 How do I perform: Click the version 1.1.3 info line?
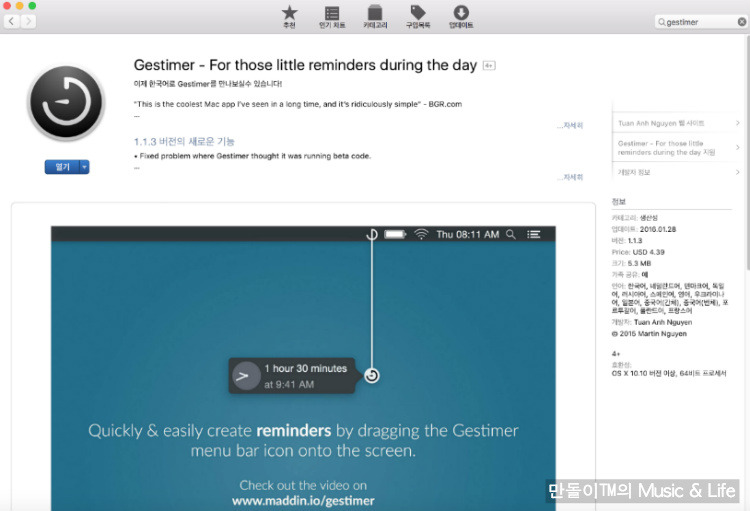(x=627, y=241)
